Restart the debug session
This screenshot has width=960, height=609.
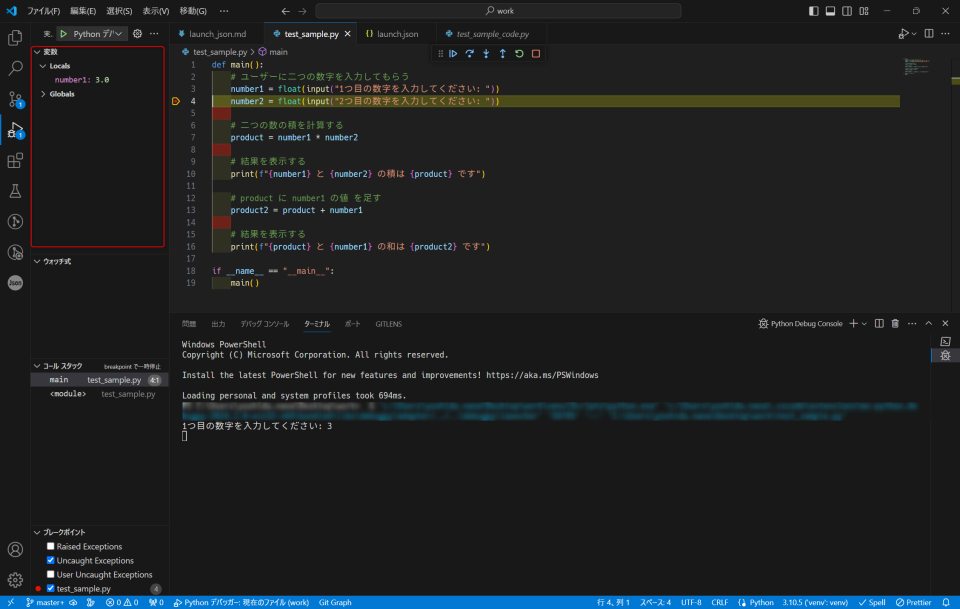(x=518, y=53)
